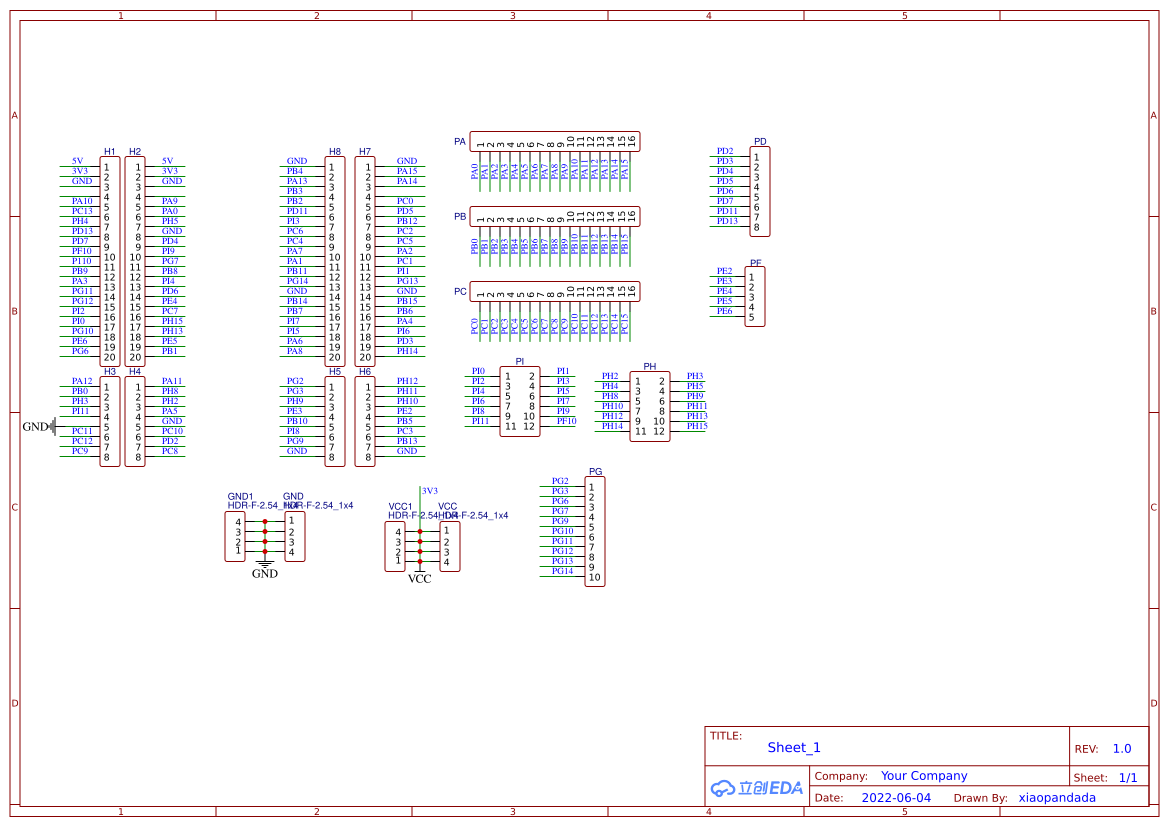This screenshot has width=1169, height=827.
Task: Click the PG 10-pin header designator
Action: [595, 472]
